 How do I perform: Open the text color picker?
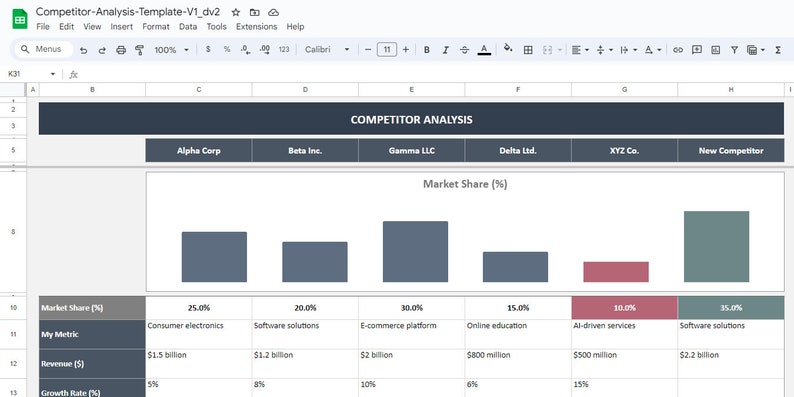click(484, 50)
